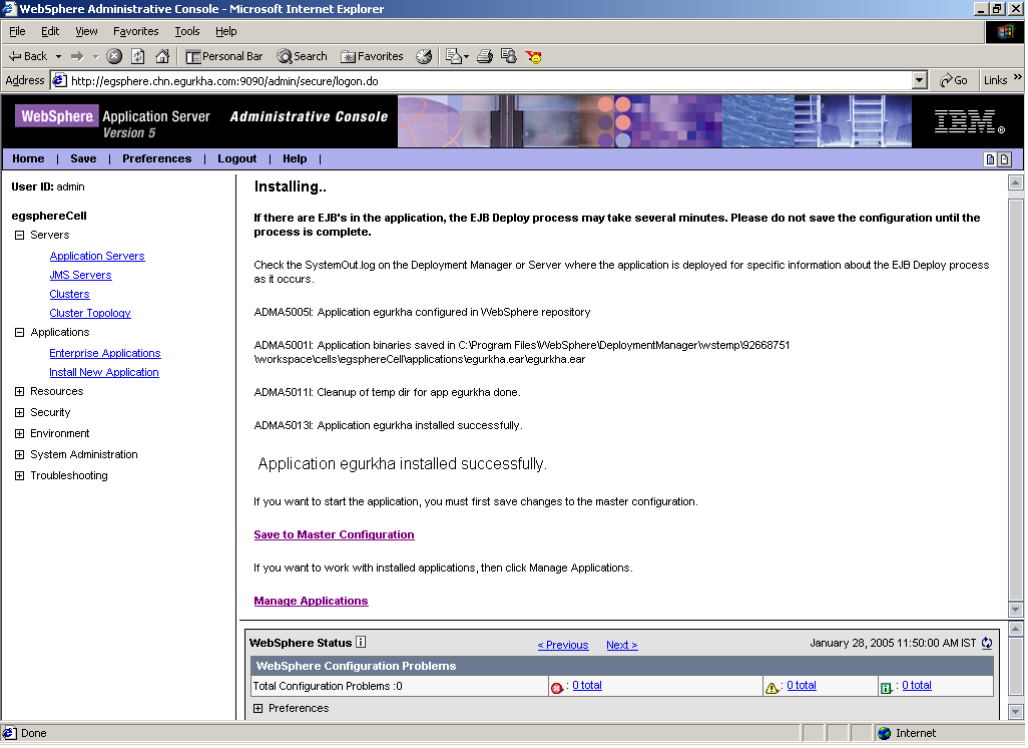Image resolution: width=1028 pixels, height=748 pixels.
Task: Click Save in the console navigation bar
Action: pos(83,159)
